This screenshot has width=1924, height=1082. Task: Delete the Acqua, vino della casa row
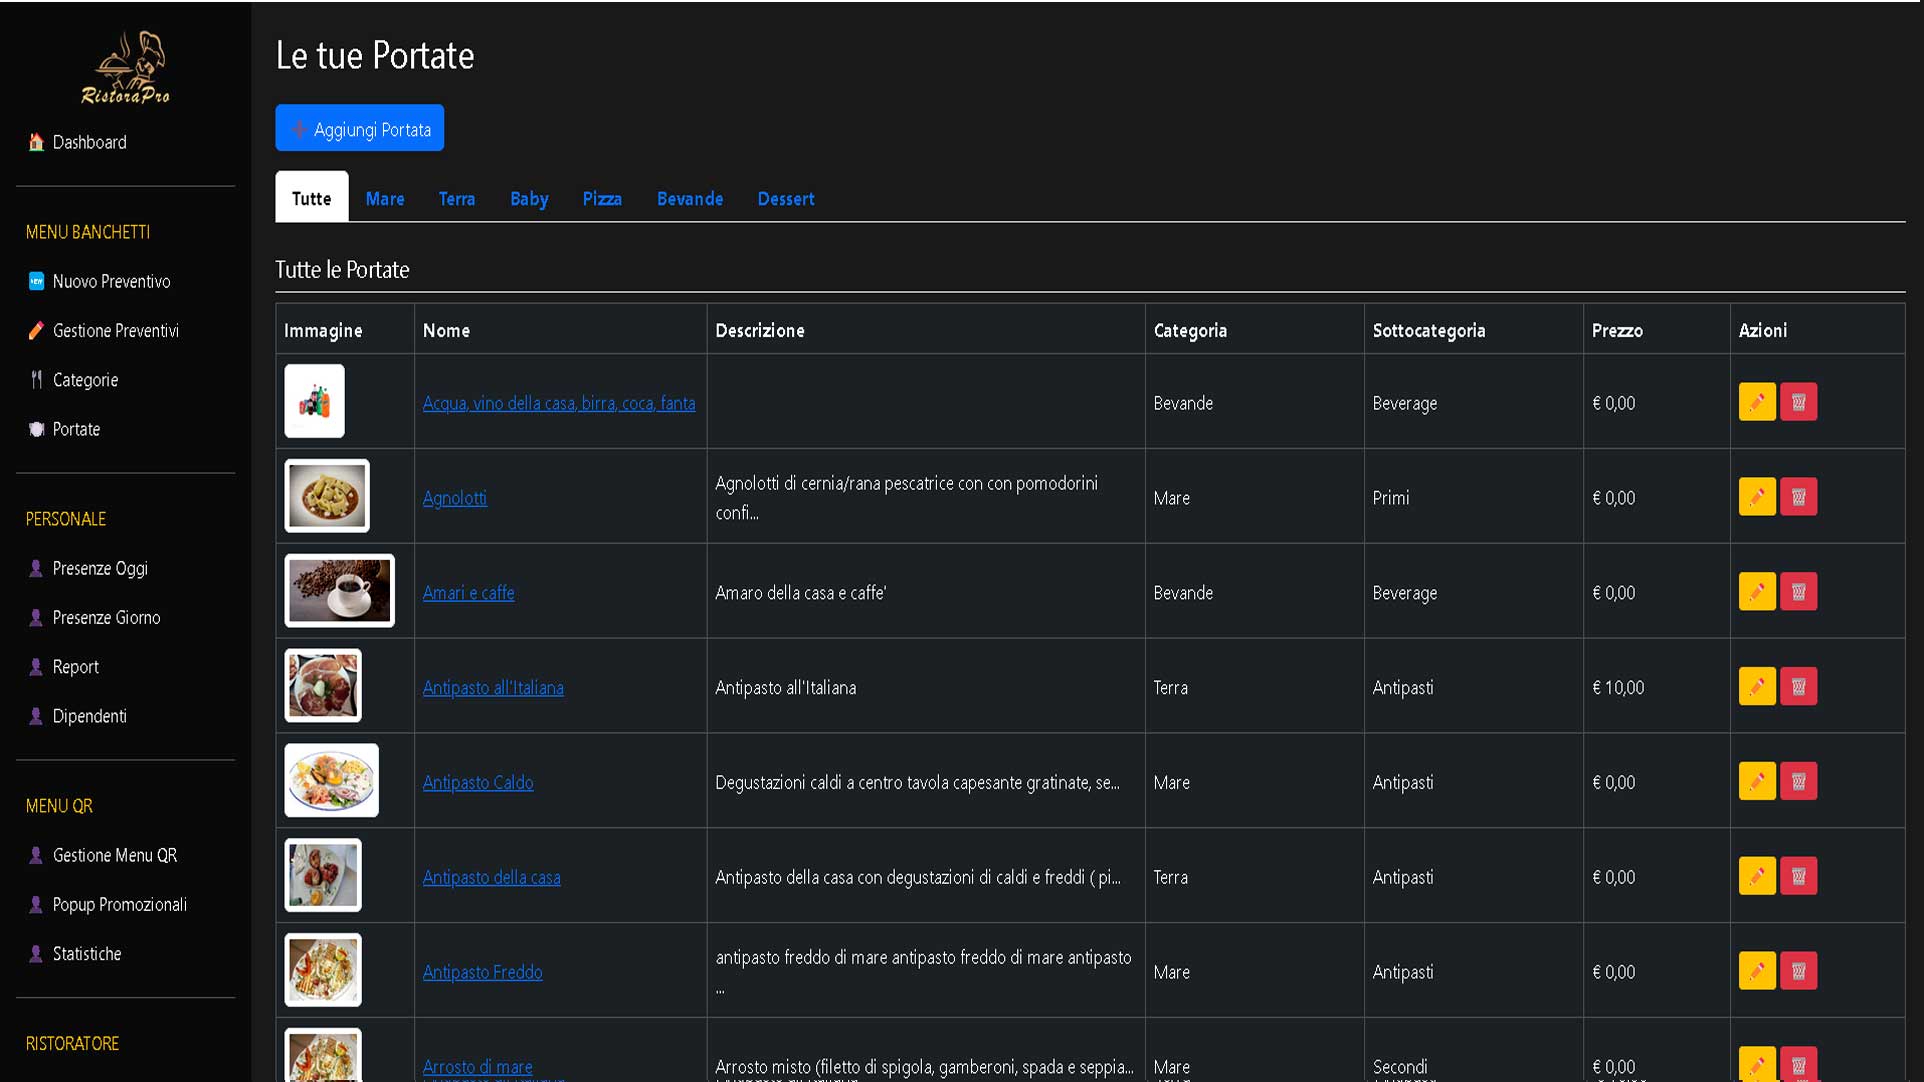tap(1798, 402)
